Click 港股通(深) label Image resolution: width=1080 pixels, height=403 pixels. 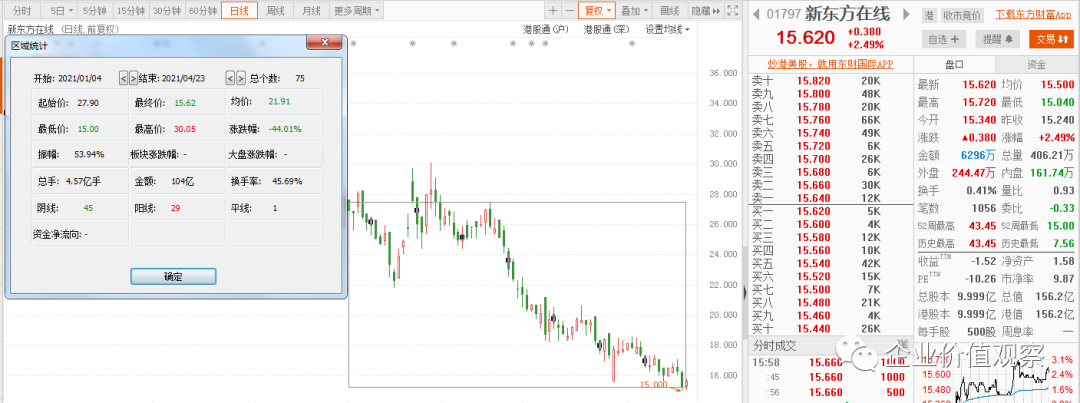pyautogui.click(x=607, y=30)
